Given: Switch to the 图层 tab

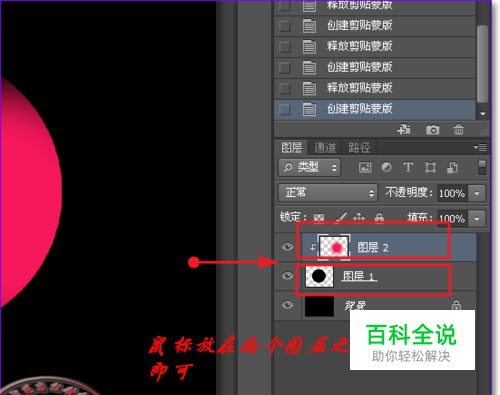Looking at the screenshot, I should click(291, 147).
